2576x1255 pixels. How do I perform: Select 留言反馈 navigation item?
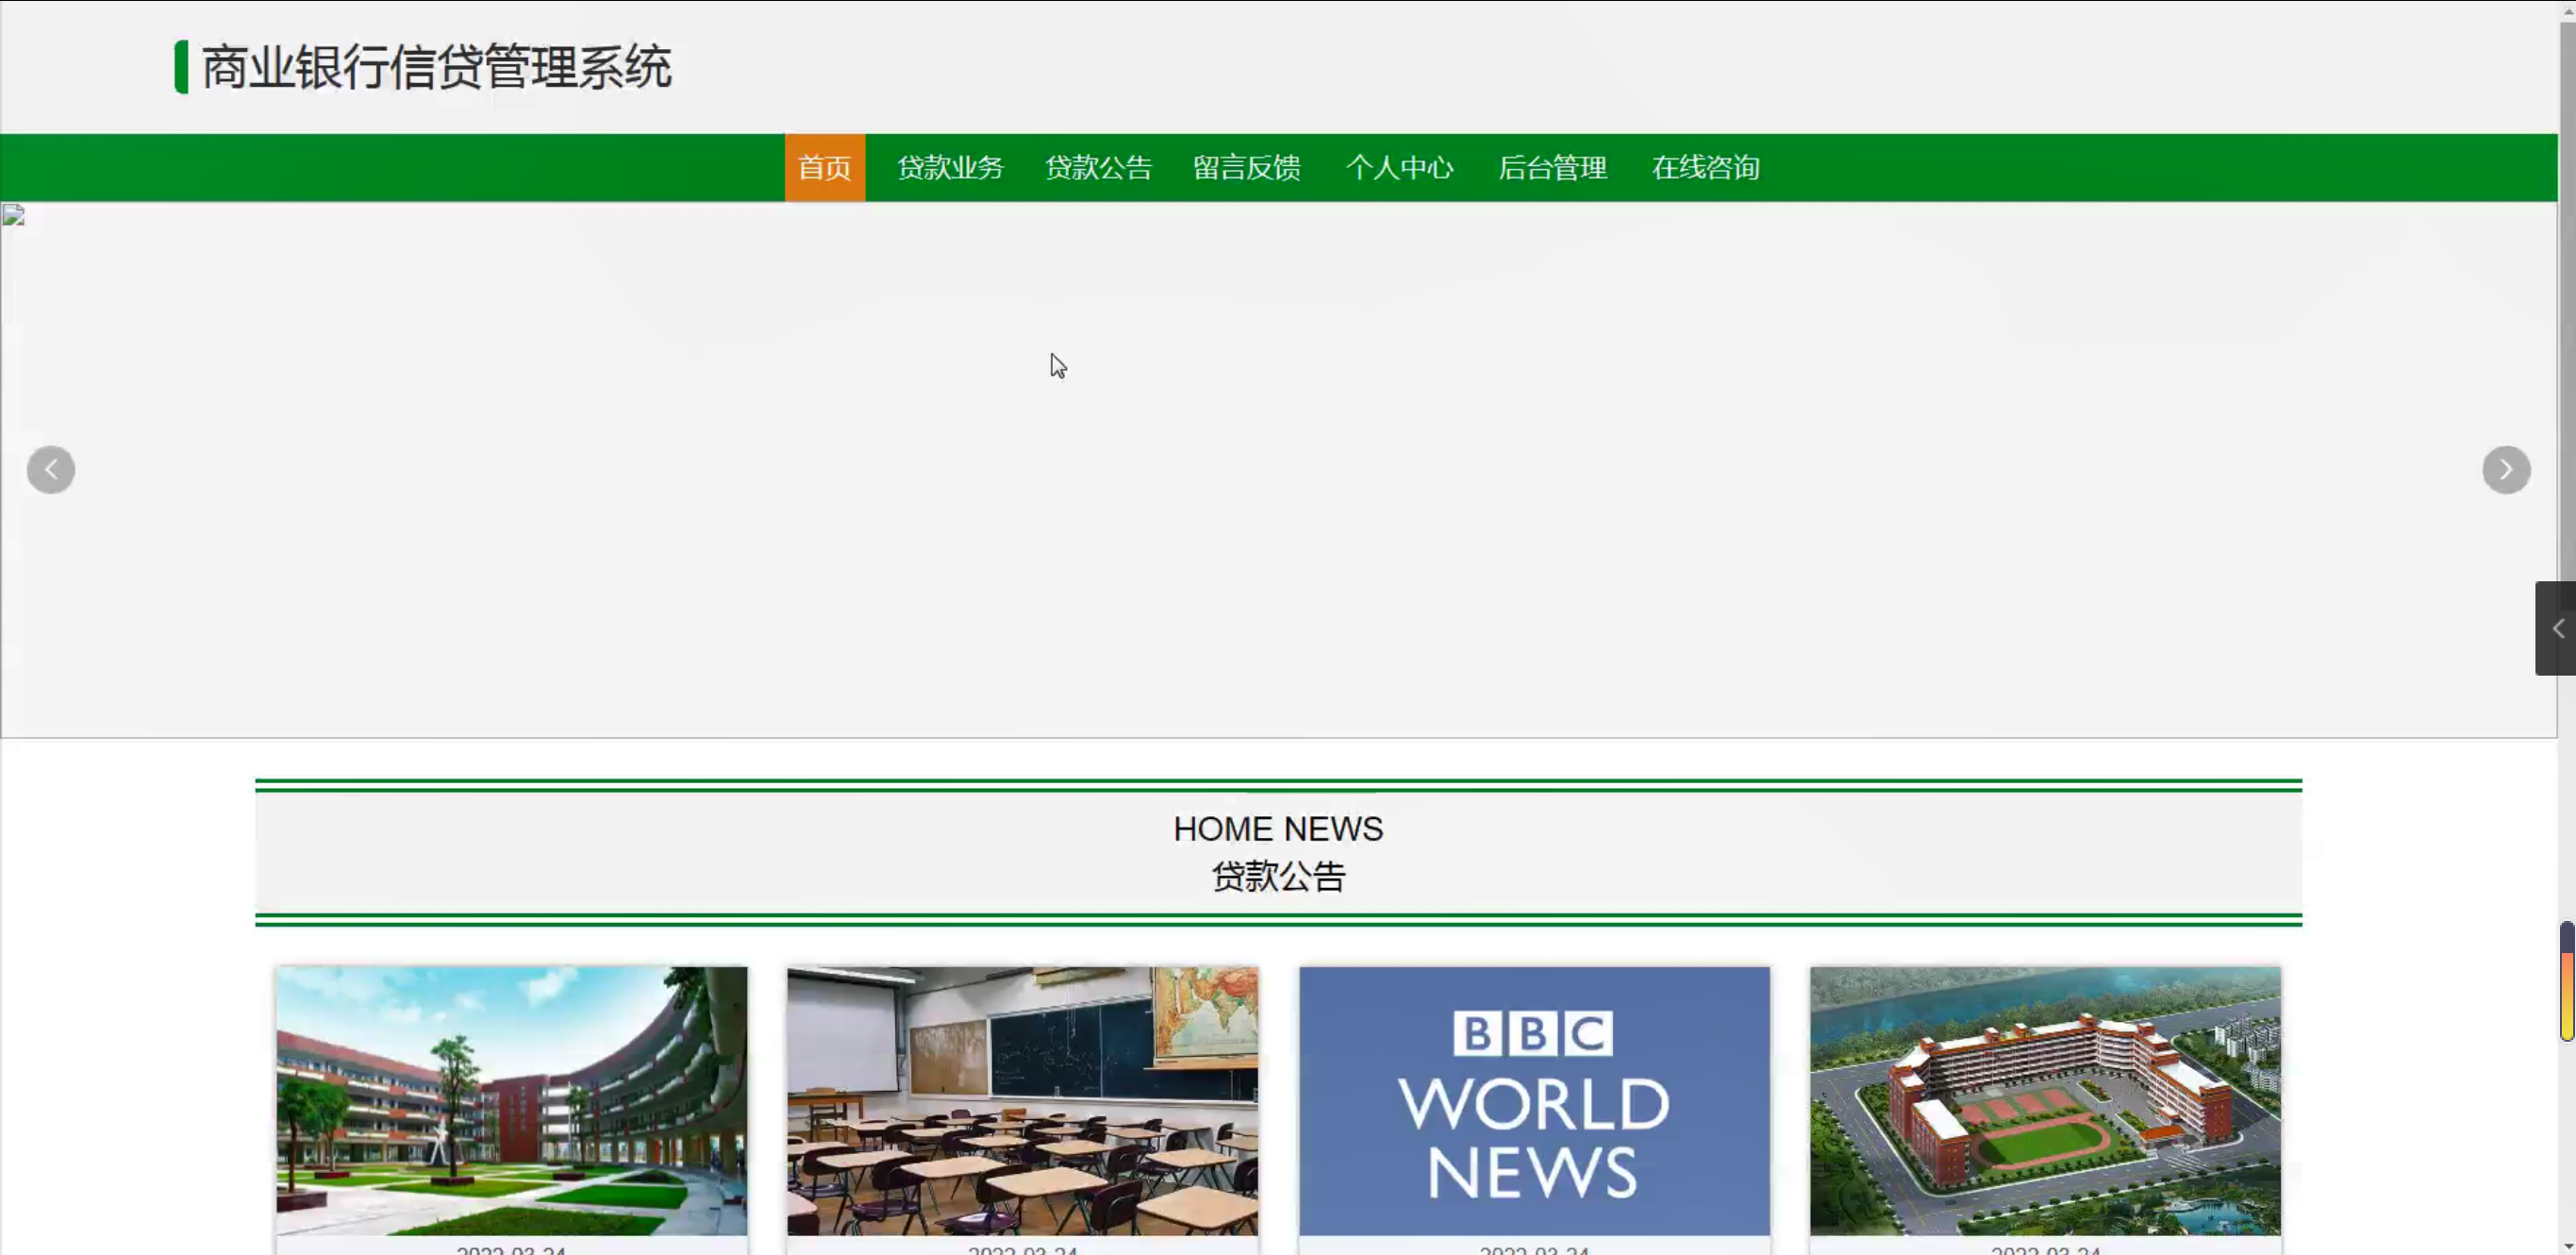(x=1246, y=168)
